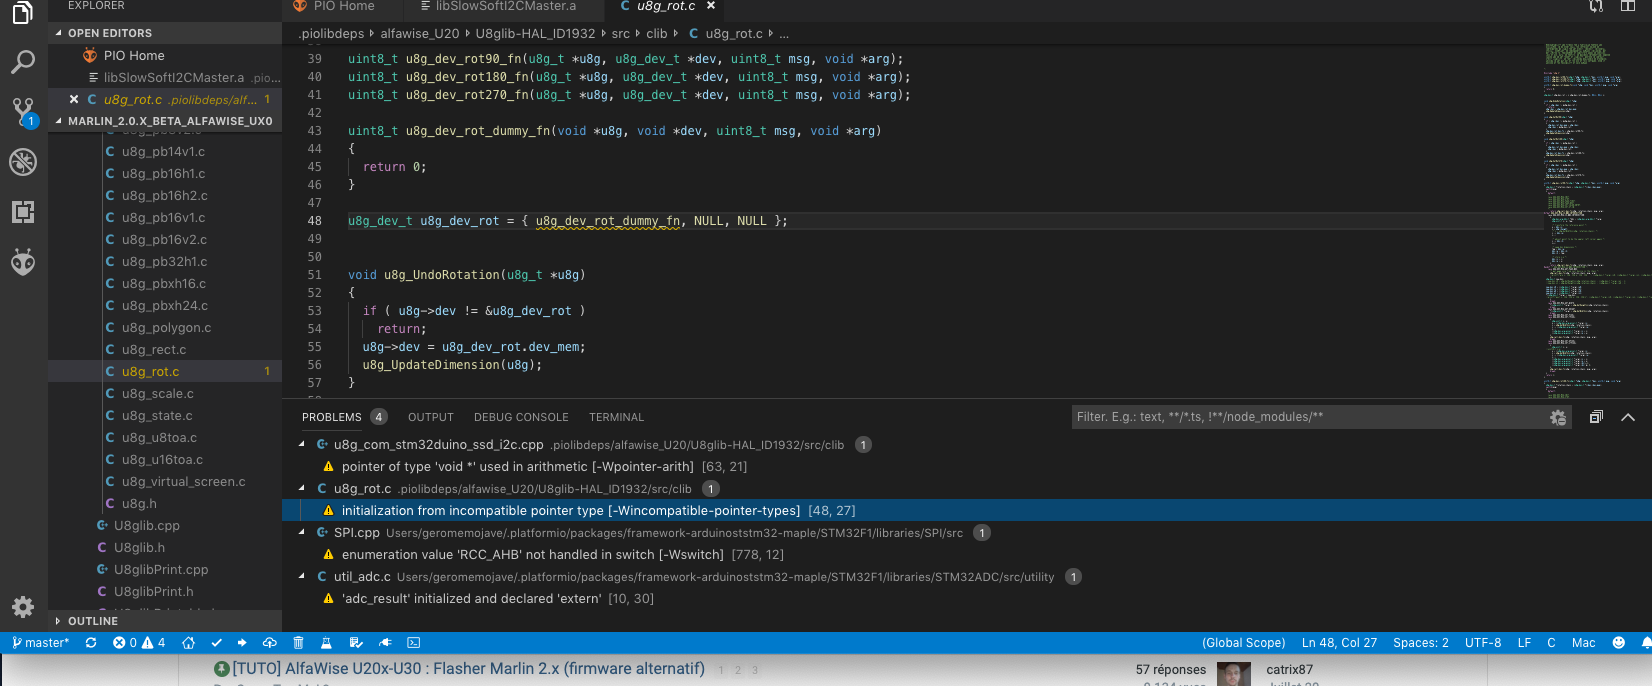Image resolution: width=1652 pixels, height=686 pixels.
Task: Open the serial monitor plug icon
Action: coord(385,643)
